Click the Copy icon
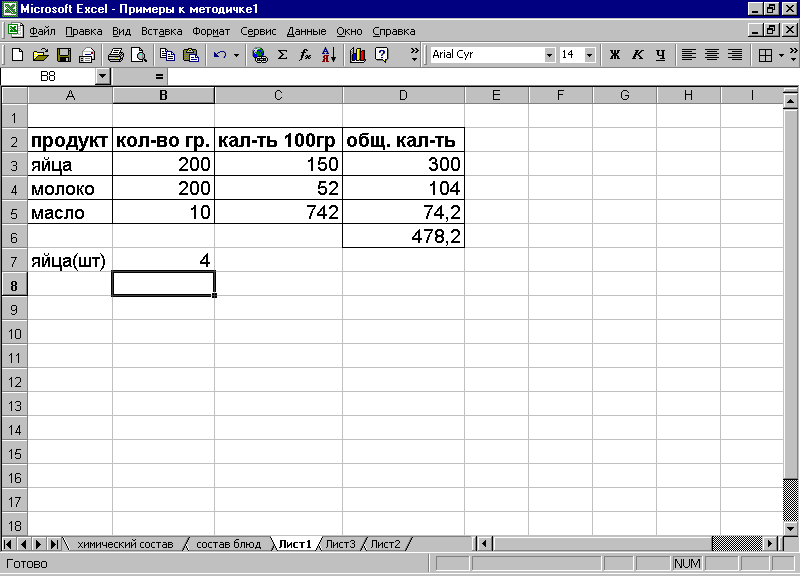 167,55
